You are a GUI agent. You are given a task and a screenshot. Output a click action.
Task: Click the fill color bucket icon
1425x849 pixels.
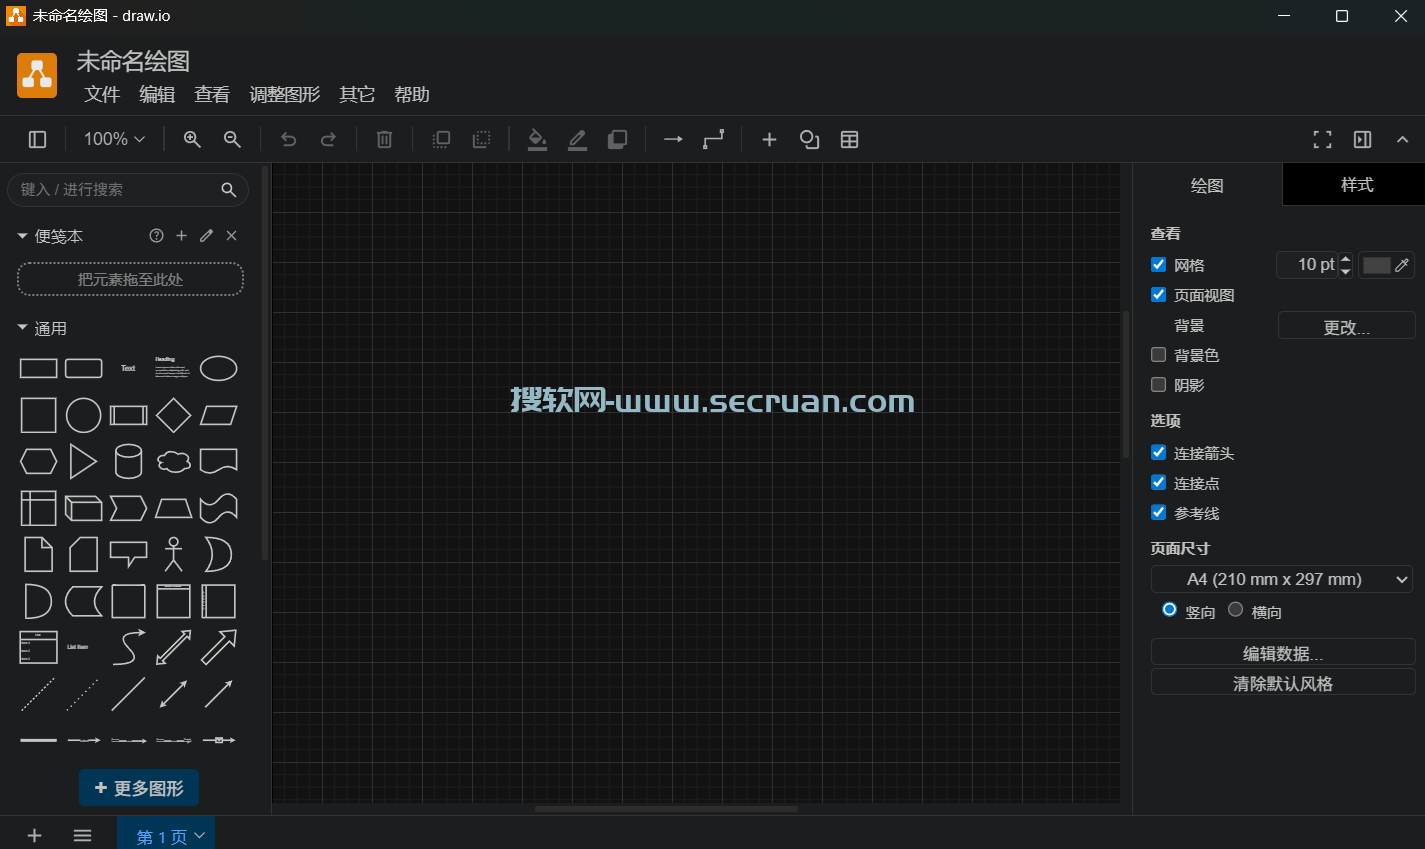537,139
